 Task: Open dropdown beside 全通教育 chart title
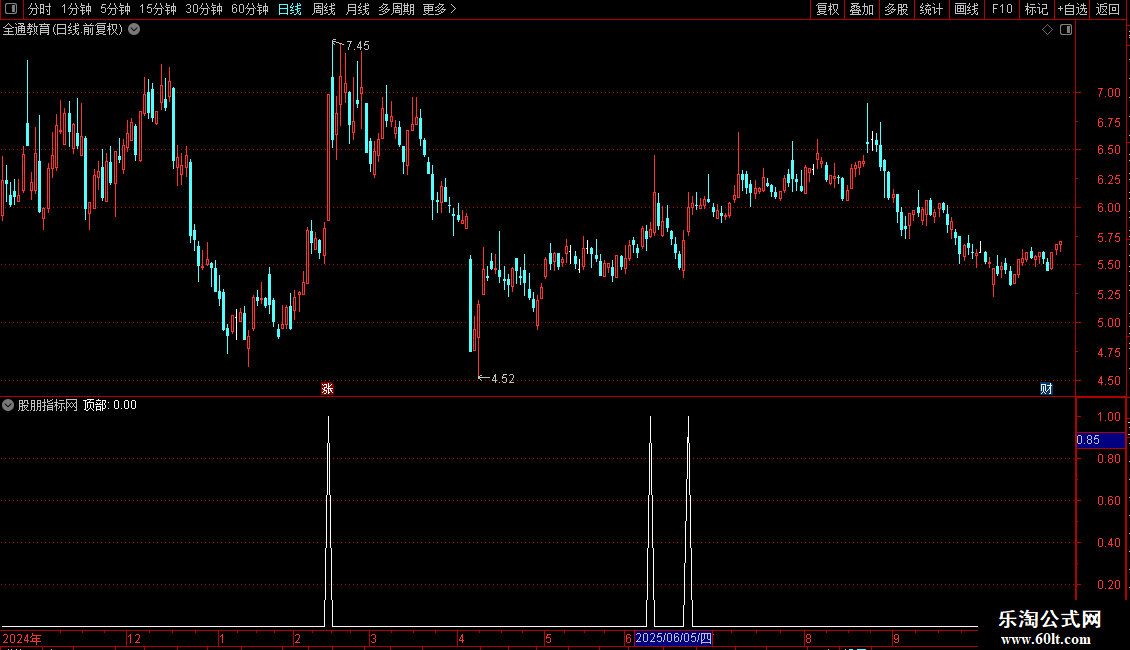pyautogui.click(x=134, y=30)
